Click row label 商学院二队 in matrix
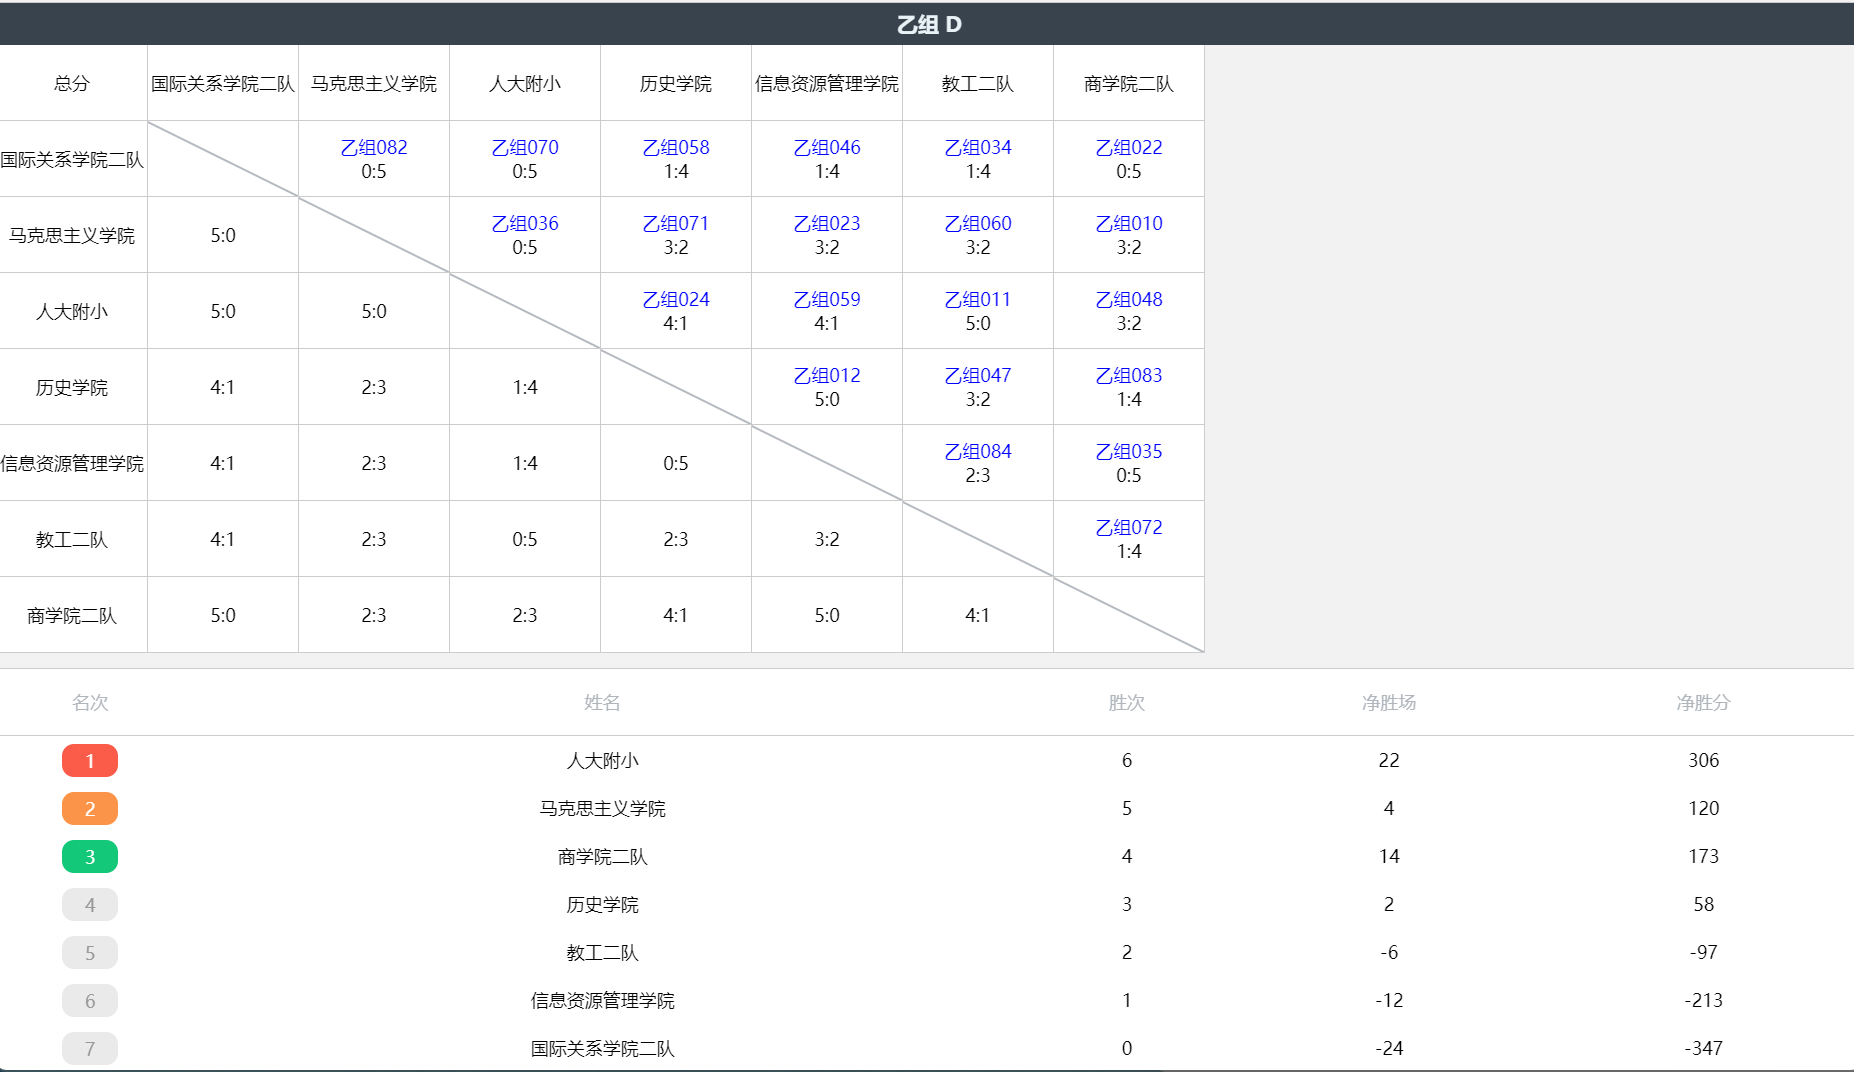The image size is (1854, 1072). coord(72,615)
